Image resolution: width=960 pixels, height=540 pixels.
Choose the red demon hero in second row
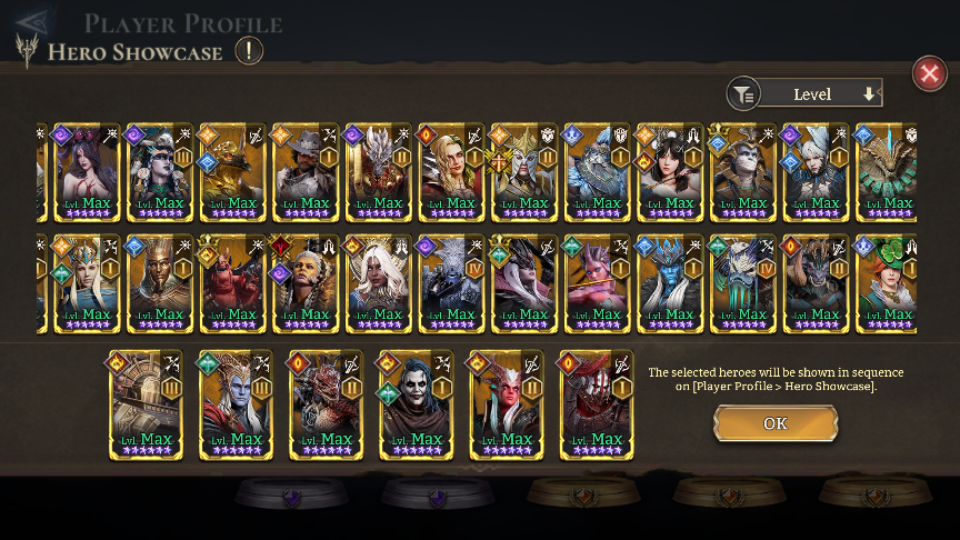pyautogui.click(x=233, y=285)
